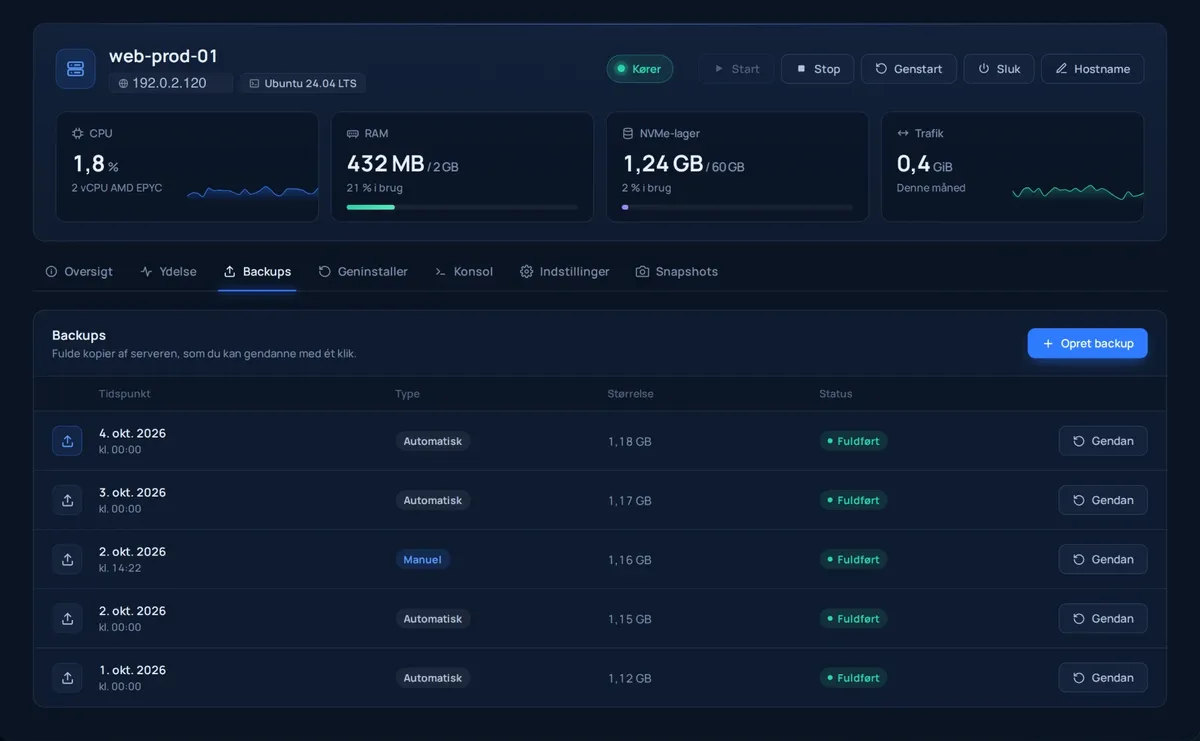Click the Ubuntu 24.04 LTS OS icon
Screen dimensions: 1200x741
pyautogui.click(x=254, y=83)
